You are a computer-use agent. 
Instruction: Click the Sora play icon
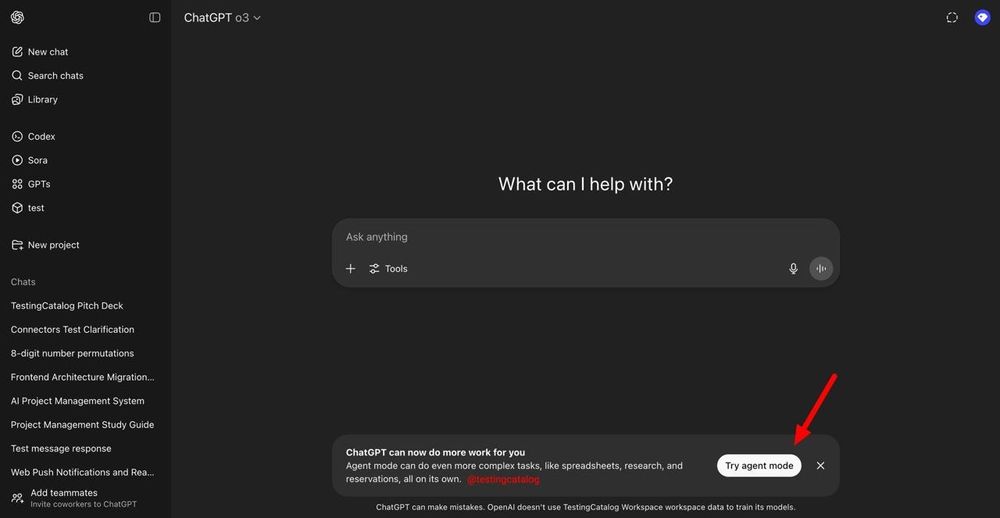pos(17,160)
